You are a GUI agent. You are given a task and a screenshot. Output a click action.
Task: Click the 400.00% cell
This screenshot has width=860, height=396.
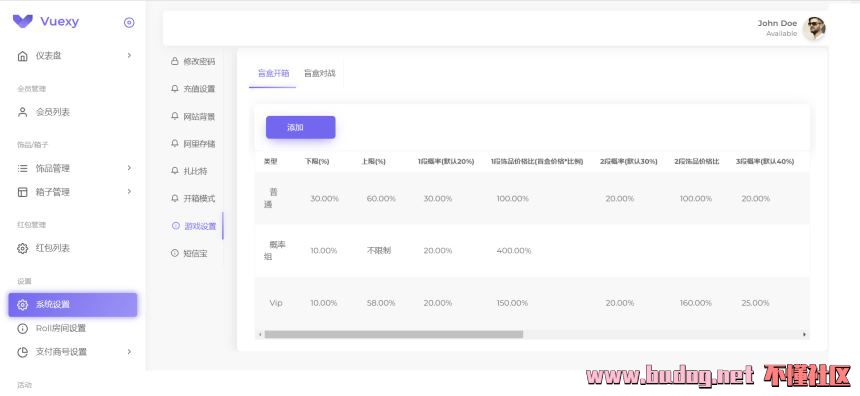click(x=514, y=251)
